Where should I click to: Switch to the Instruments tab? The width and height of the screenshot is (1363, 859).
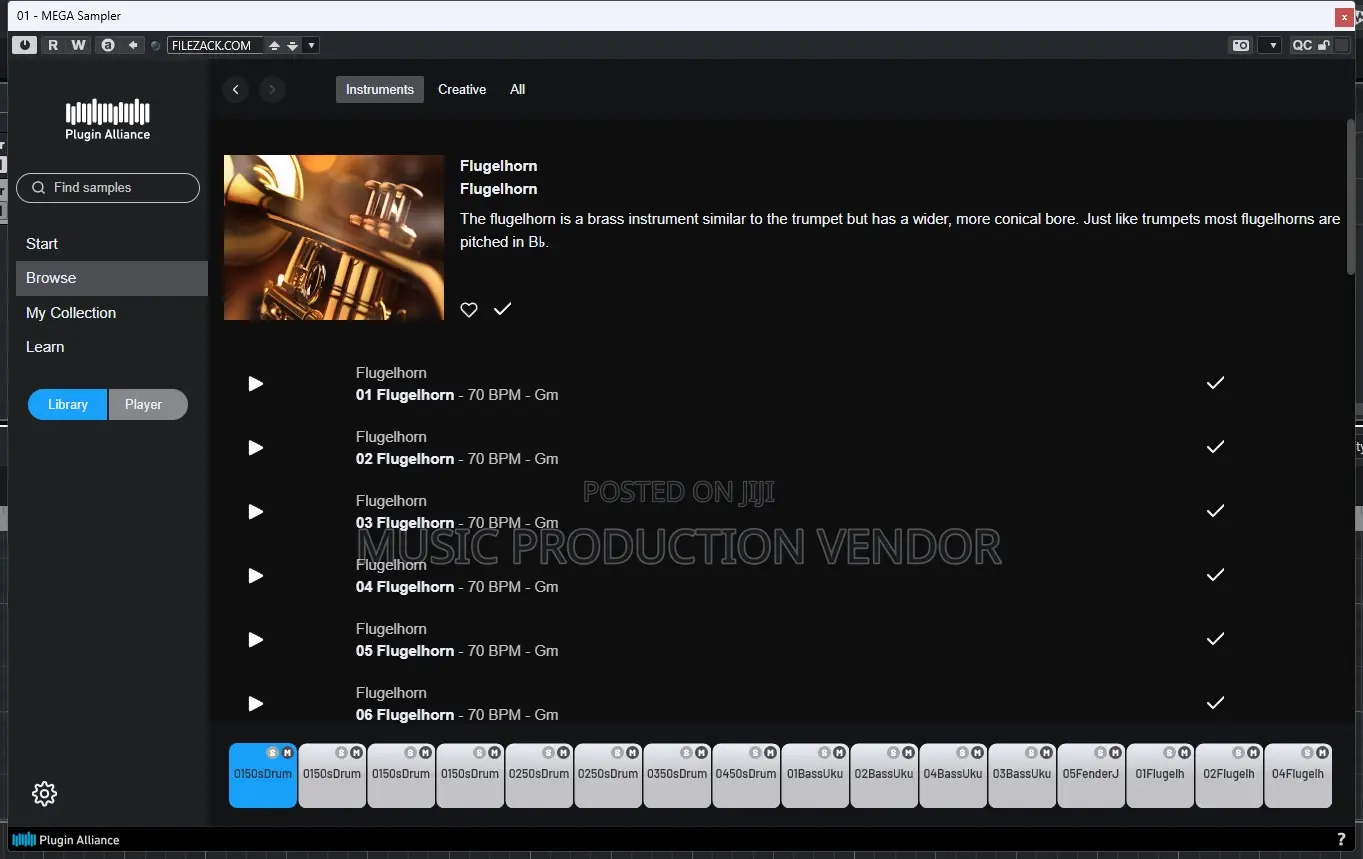[380, 89]
